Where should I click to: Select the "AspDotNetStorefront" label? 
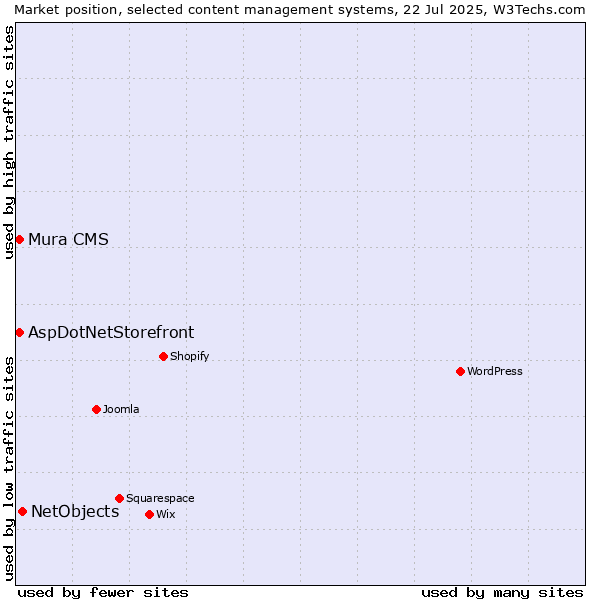click(111, 333)
